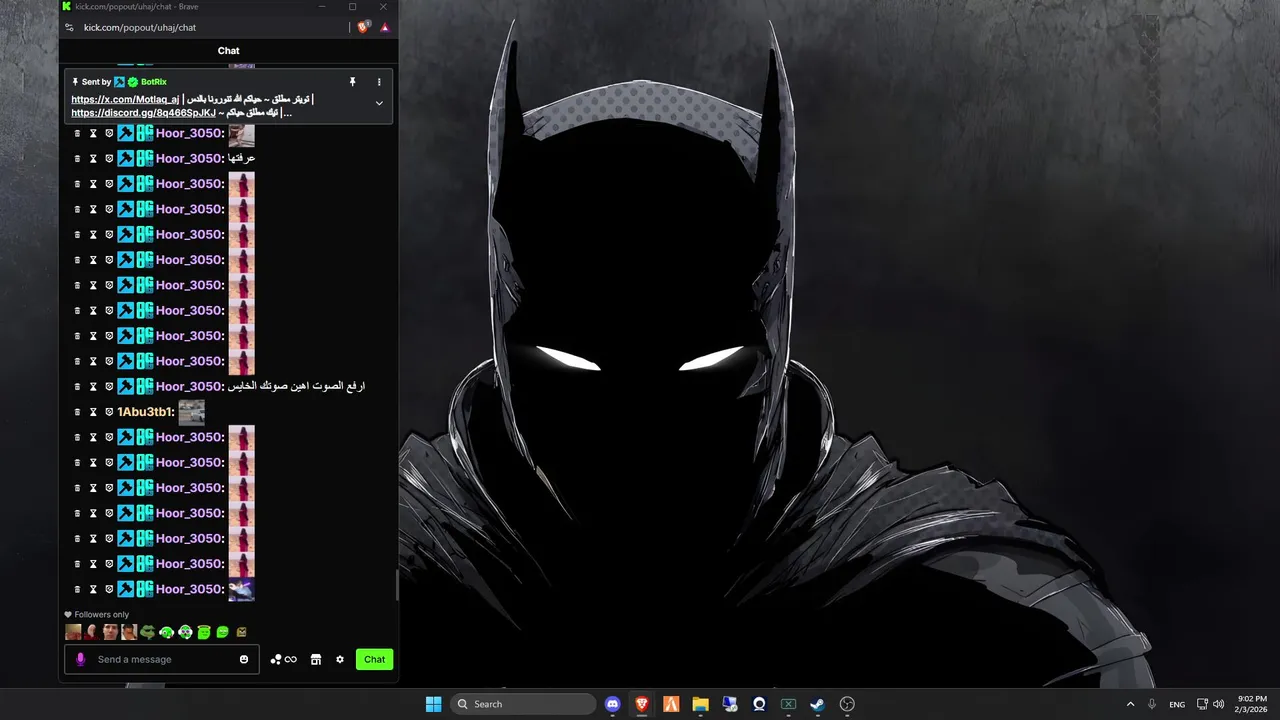The width and height of the screenshot is (1280, 720).
Task: Ban 1Abu3tb1 using the shield icon
Action: (x=109, y=412)
